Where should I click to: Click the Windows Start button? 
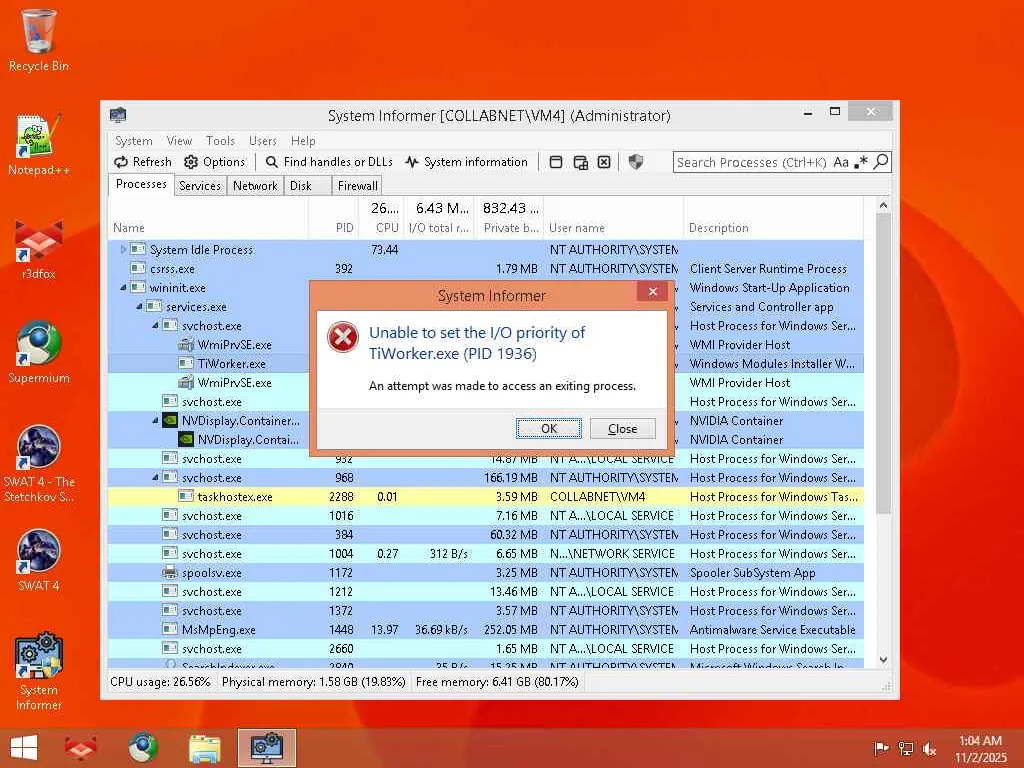tap(24, 748)
